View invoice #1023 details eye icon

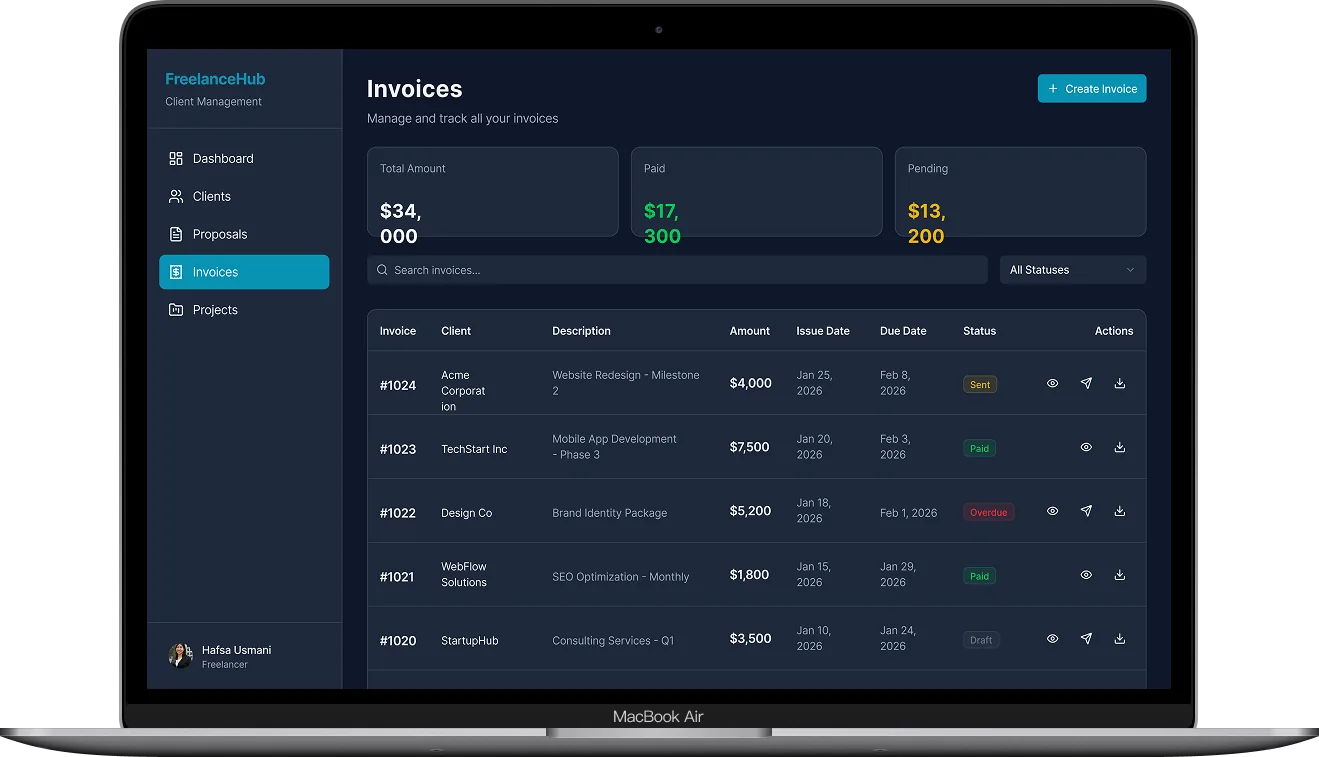coord(1086,447)
